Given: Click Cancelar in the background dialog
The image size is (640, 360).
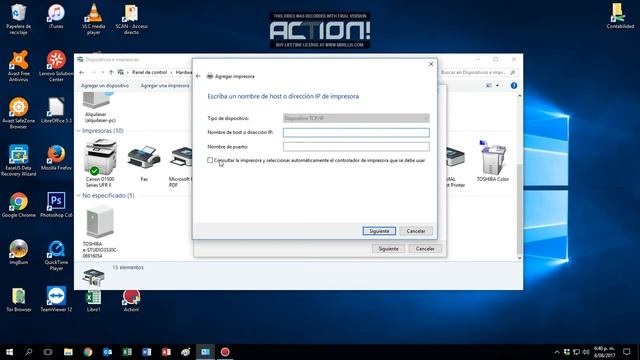Looking at the screenshot, I should pos(425,249).
